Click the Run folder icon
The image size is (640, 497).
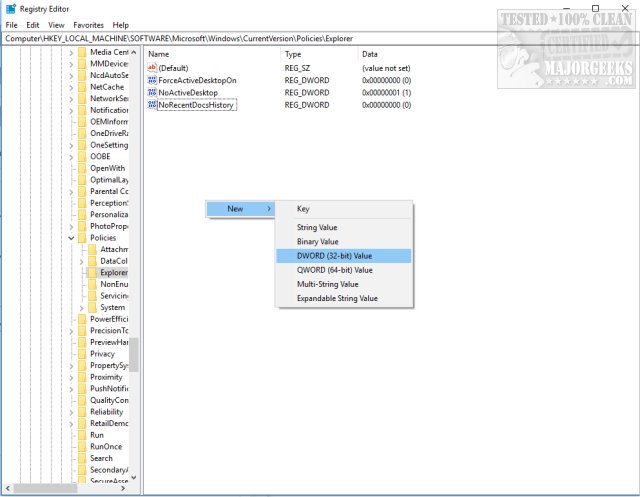(x=82, y=435)
